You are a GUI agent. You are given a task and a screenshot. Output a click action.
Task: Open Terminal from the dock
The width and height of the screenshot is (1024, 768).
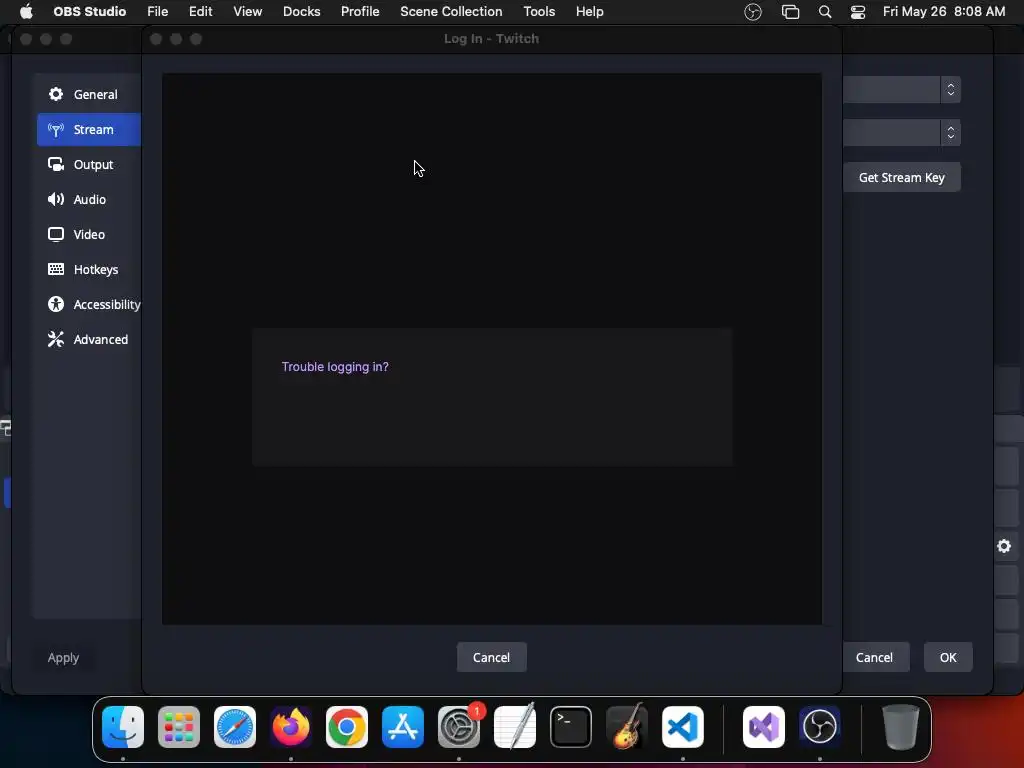[571, 727]
